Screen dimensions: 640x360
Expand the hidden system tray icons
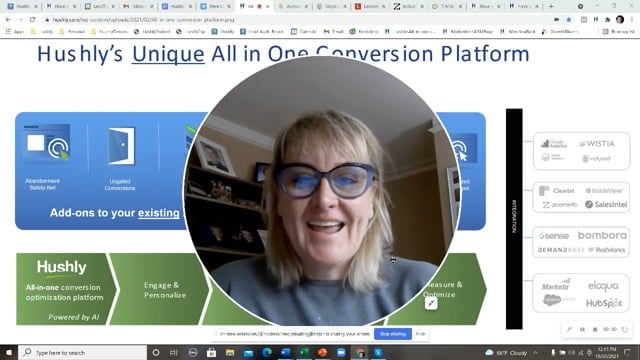535,352
